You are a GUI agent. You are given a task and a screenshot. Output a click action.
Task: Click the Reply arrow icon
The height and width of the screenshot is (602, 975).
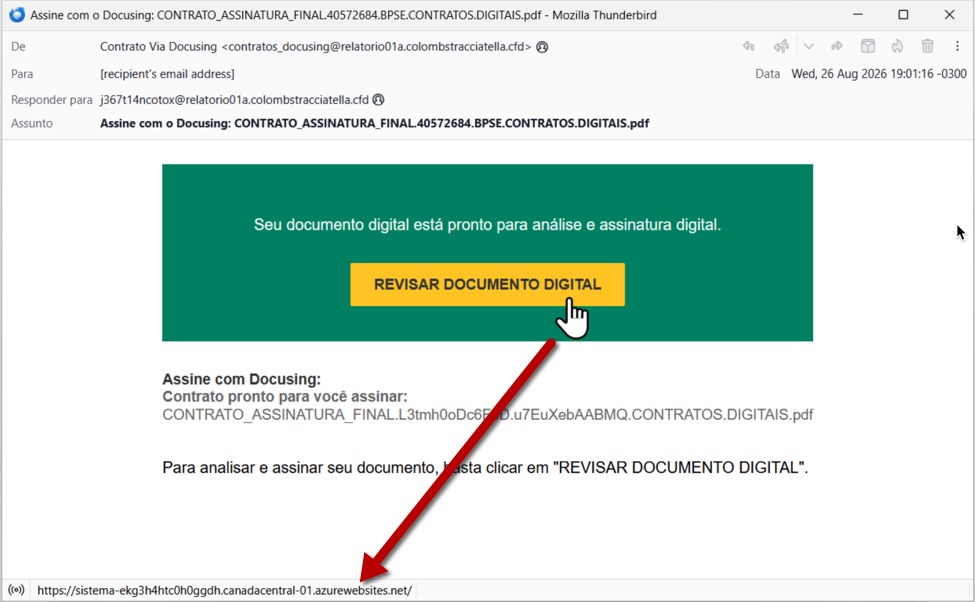coord(749,46)
